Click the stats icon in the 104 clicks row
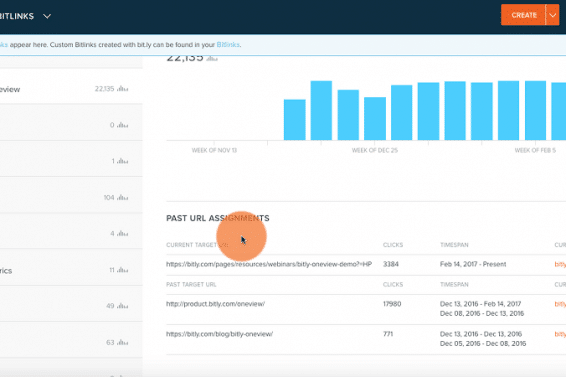Viewport: 566px width, 377px height. [123, 198]
